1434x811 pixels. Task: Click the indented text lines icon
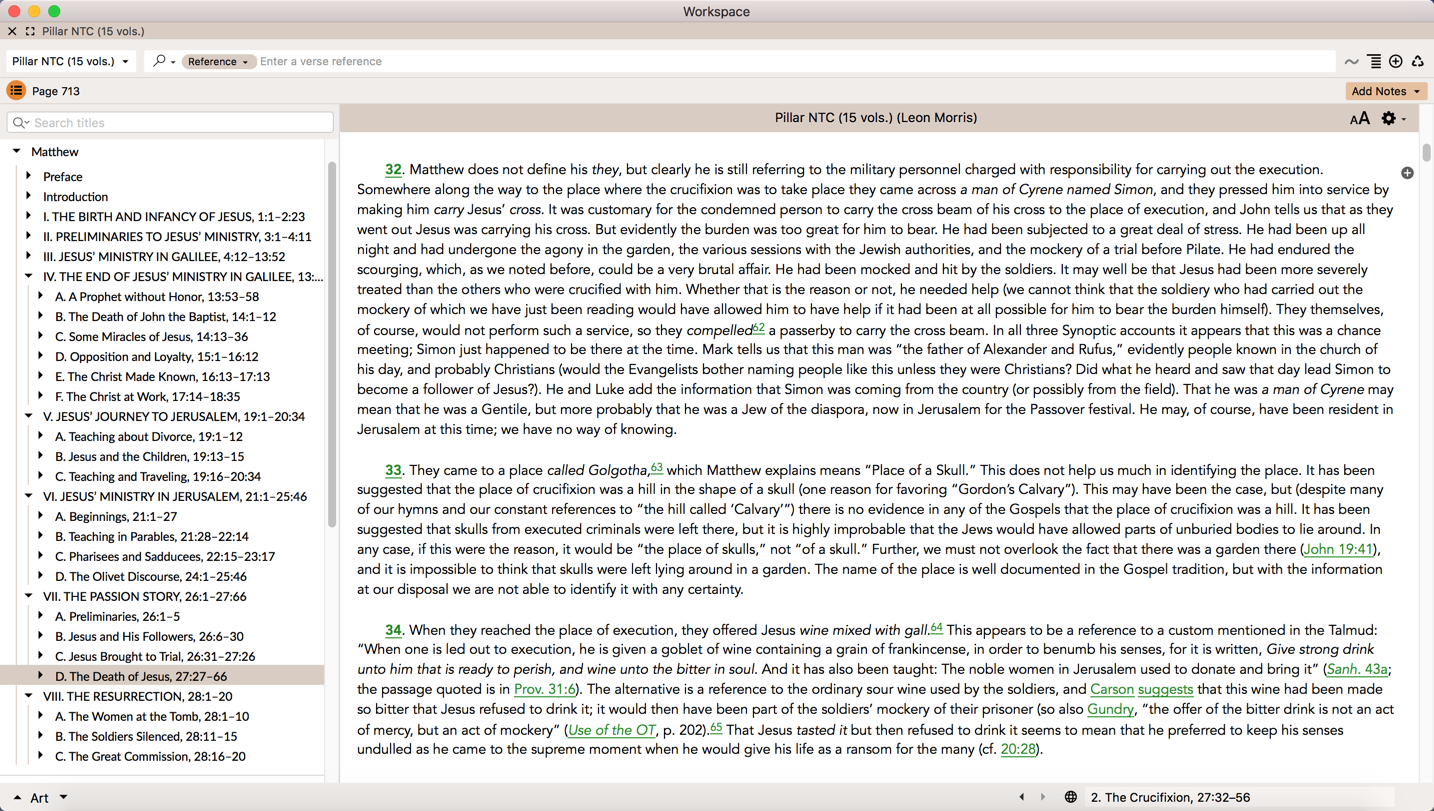1374,62
